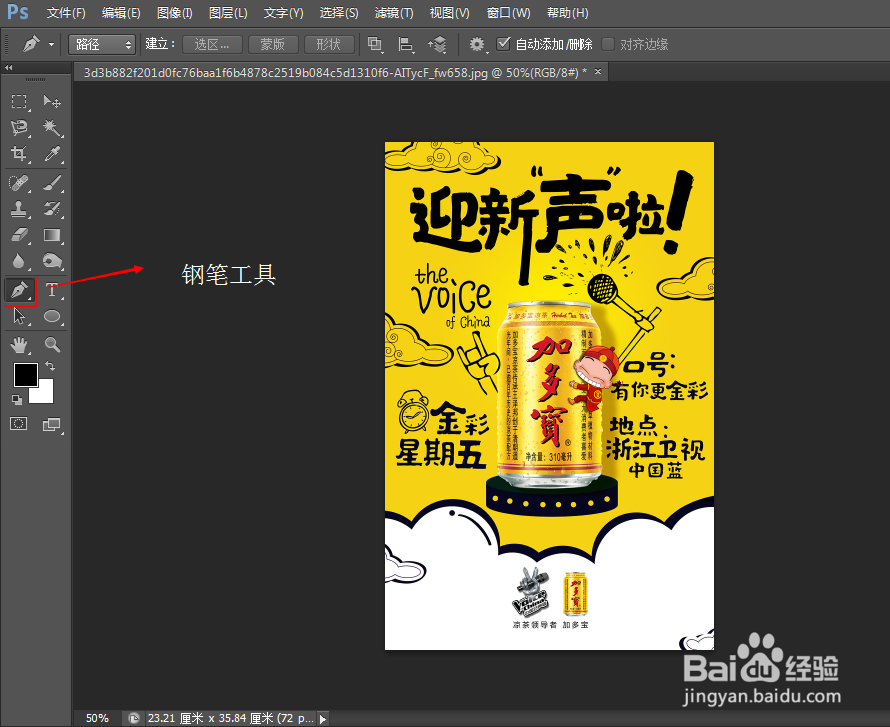Screen dimensions: 890x727
Task: Select the Eyedropper tool
Action: [x=52, y=153]
